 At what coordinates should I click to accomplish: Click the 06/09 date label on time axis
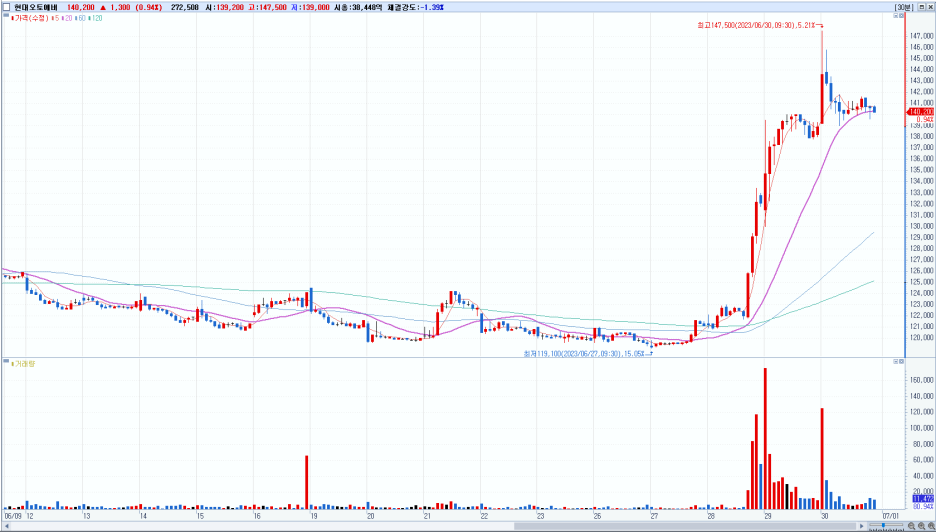[x=13, y=516]
